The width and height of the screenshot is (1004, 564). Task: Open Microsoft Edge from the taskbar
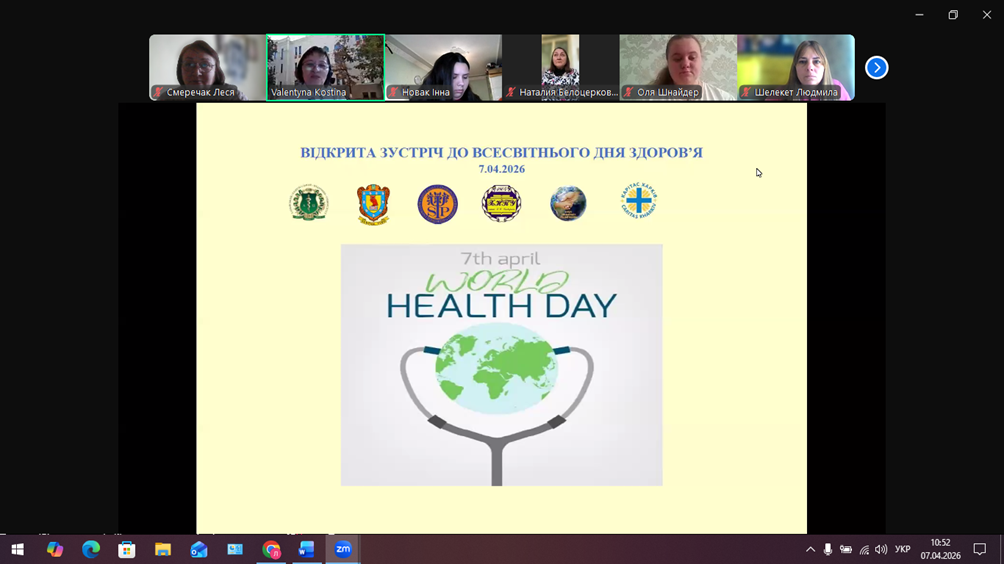tap(91, 549)
